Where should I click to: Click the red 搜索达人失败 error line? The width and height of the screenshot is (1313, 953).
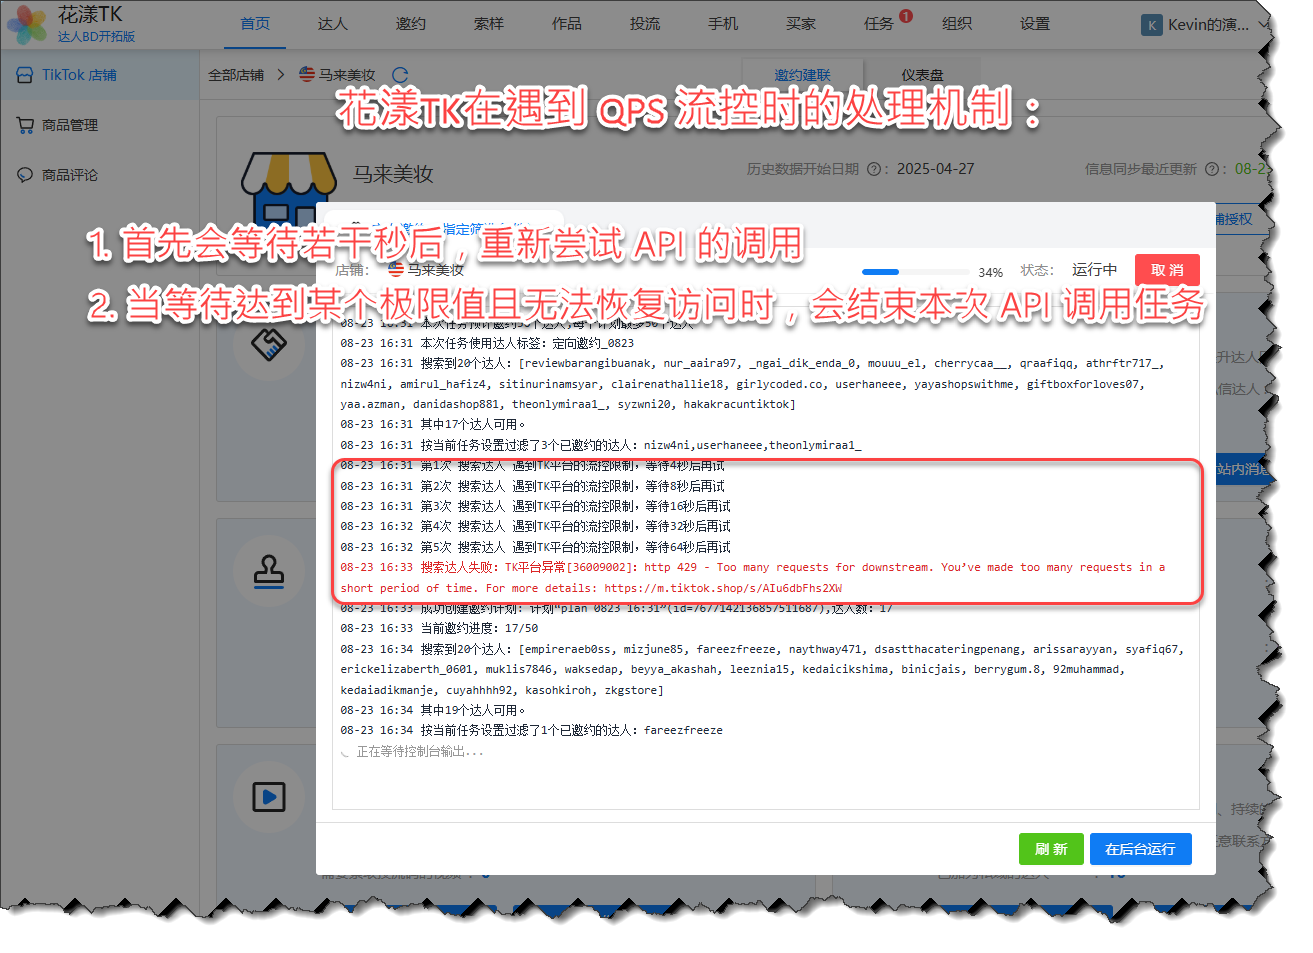click(753, 577)
